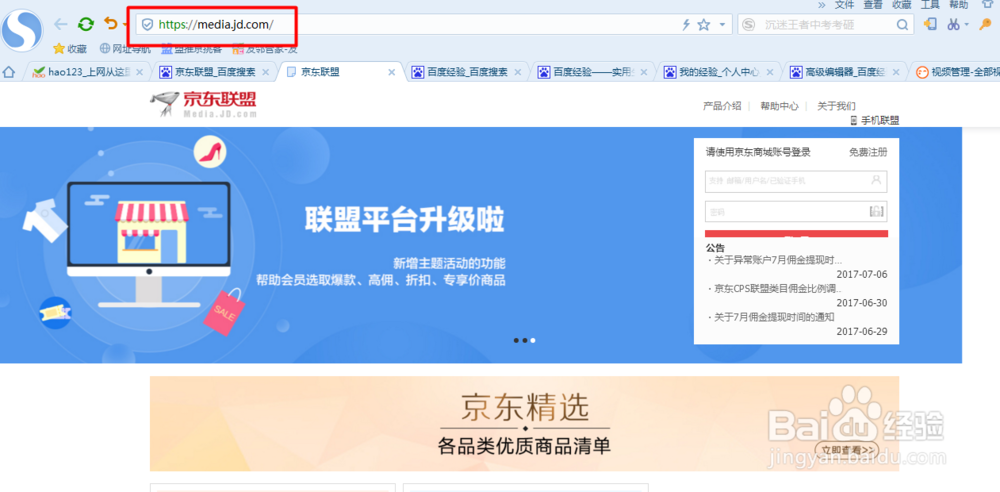Open 产品介绍 link
1000x492 pixels.
pyautogui.click(x=722, y=106)
